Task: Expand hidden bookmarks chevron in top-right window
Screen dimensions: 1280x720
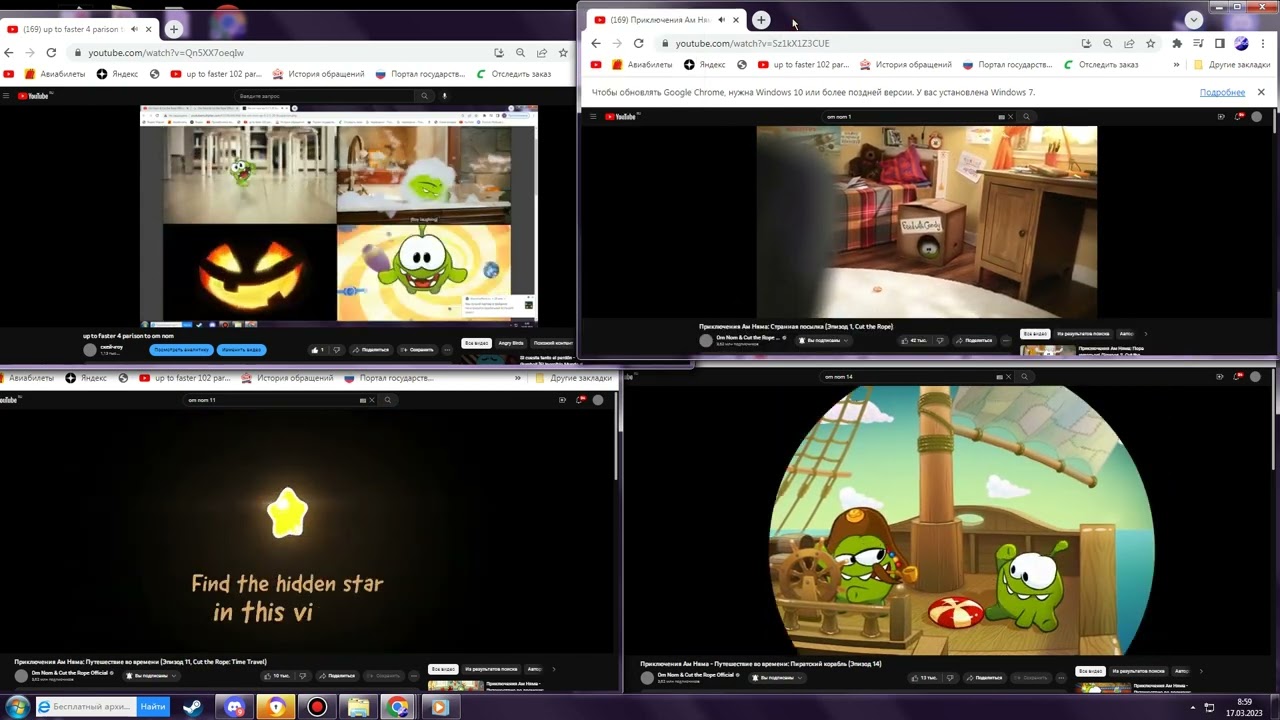Action: point(1175,65)
